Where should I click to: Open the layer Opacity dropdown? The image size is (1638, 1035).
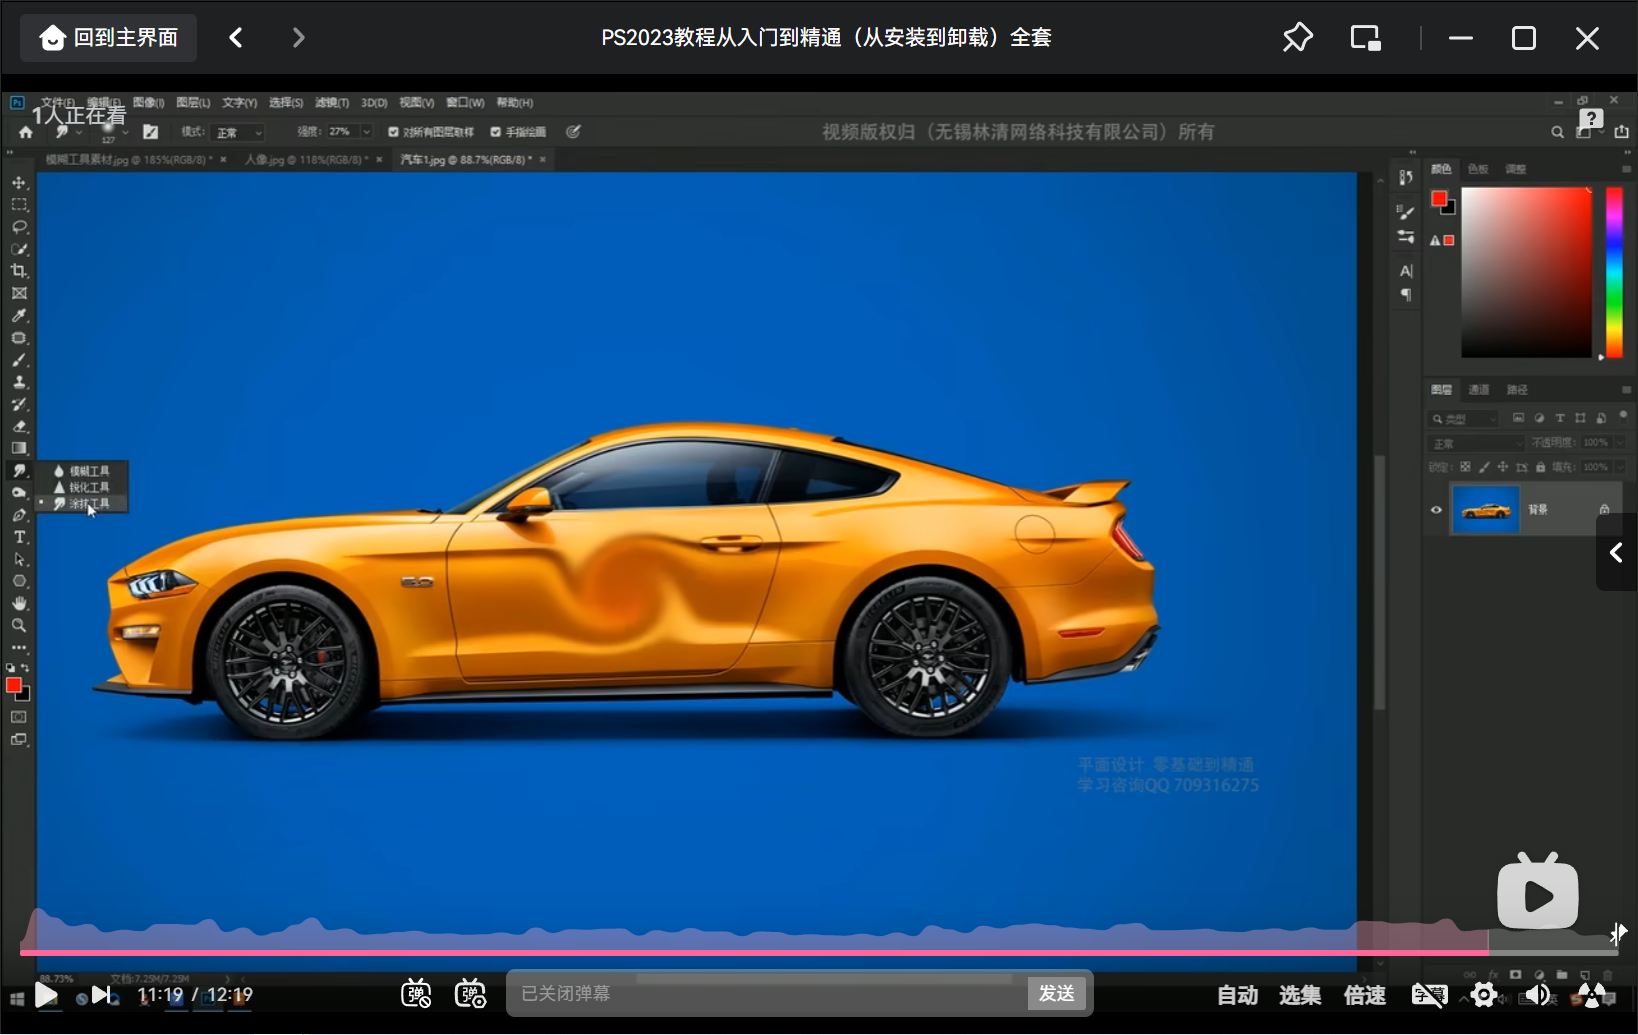[x=1620, y=442]
